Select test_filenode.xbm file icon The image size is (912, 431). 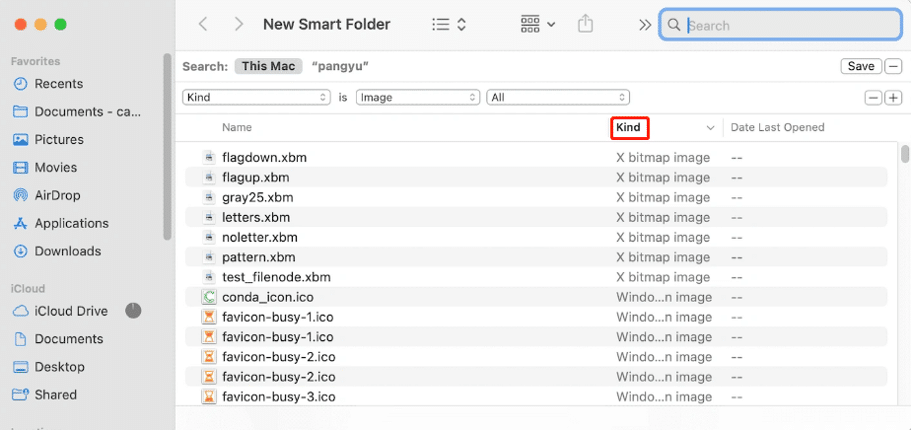tap(208, 277)
